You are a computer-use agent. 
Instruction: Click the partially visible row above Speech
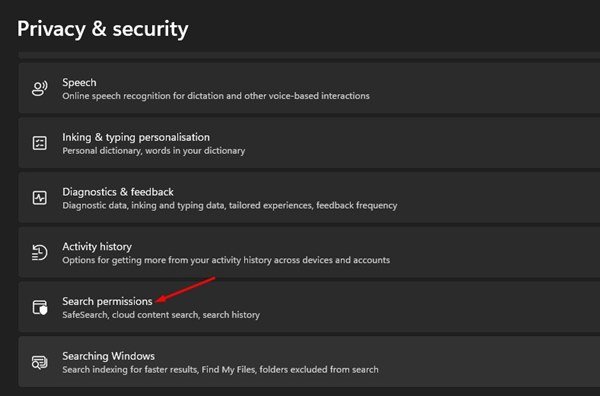click(x=309, y=55)
